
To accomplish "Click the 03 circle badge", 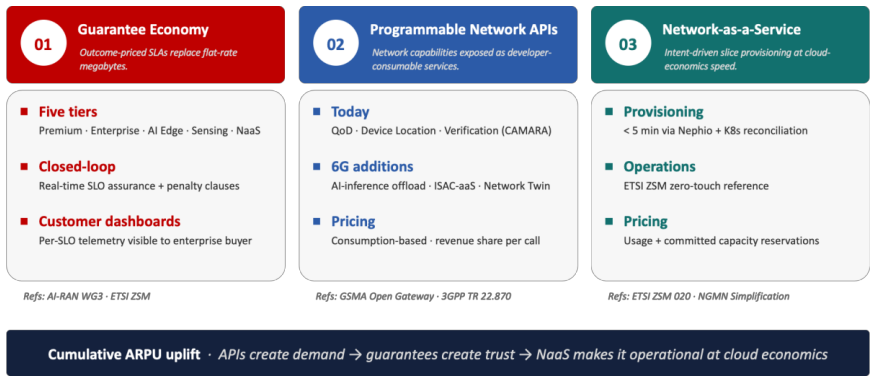I will click(629, 44).
